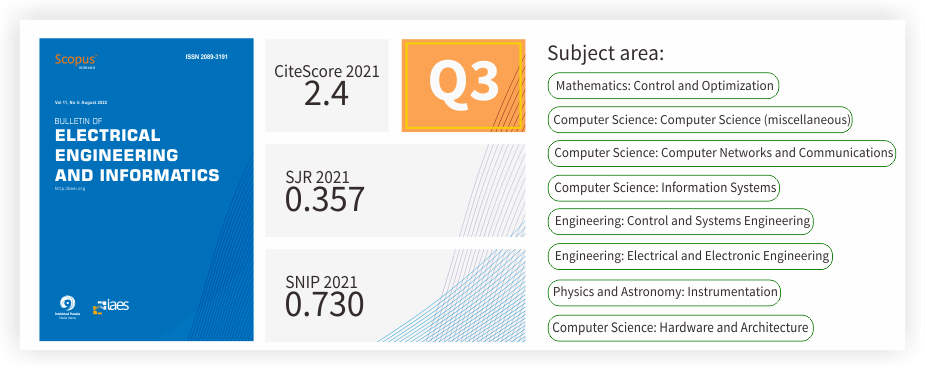
Task: Click the Intelektual Pustaka circular logo
Action: 68,306
